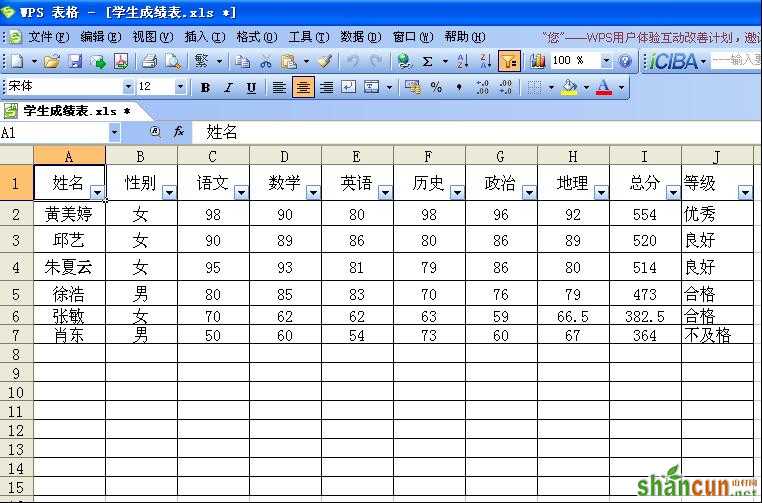
Task: Align cell text to the left
Action: click(x=279, y=87)
